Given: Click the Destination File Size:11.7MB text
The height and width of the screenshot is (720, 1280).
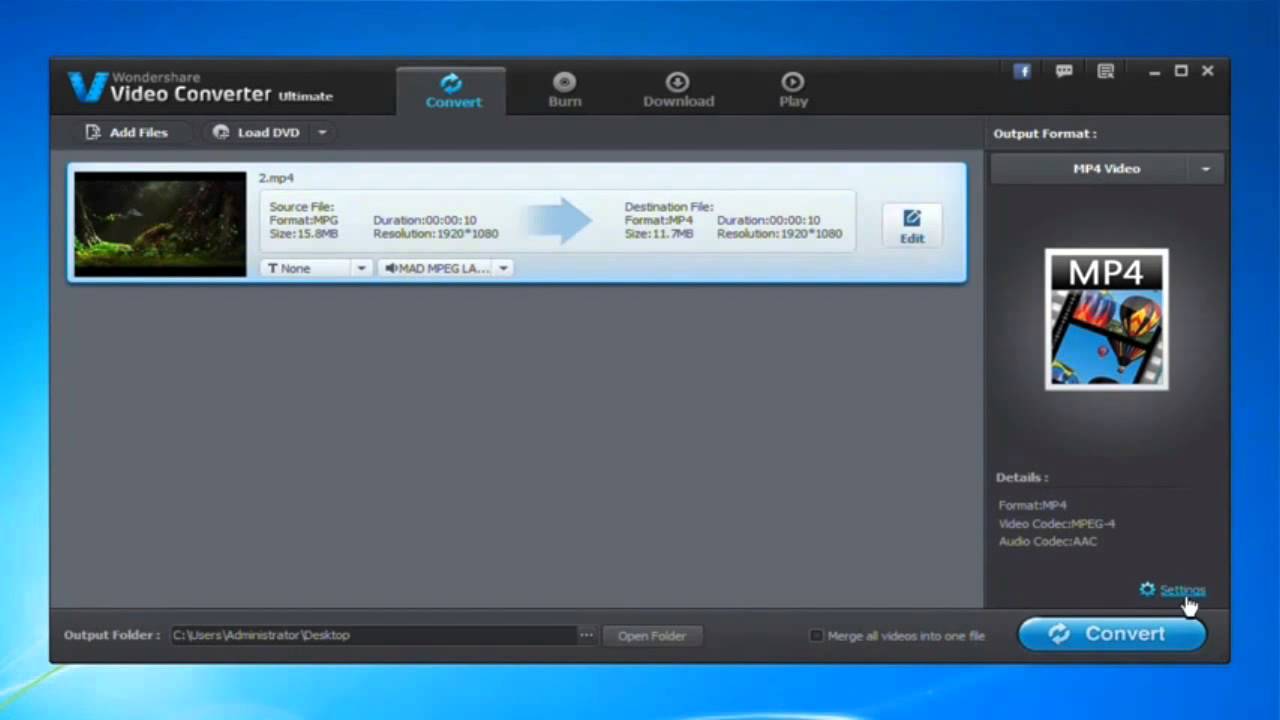Looking at the screenshot, I should 659,234.
